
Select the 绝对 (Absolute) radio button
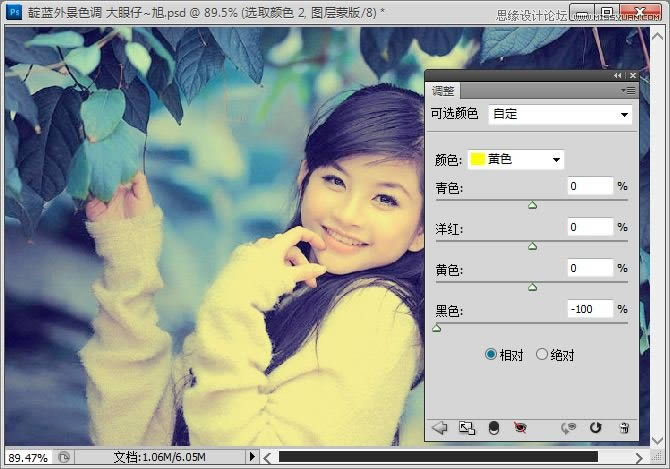543,354
